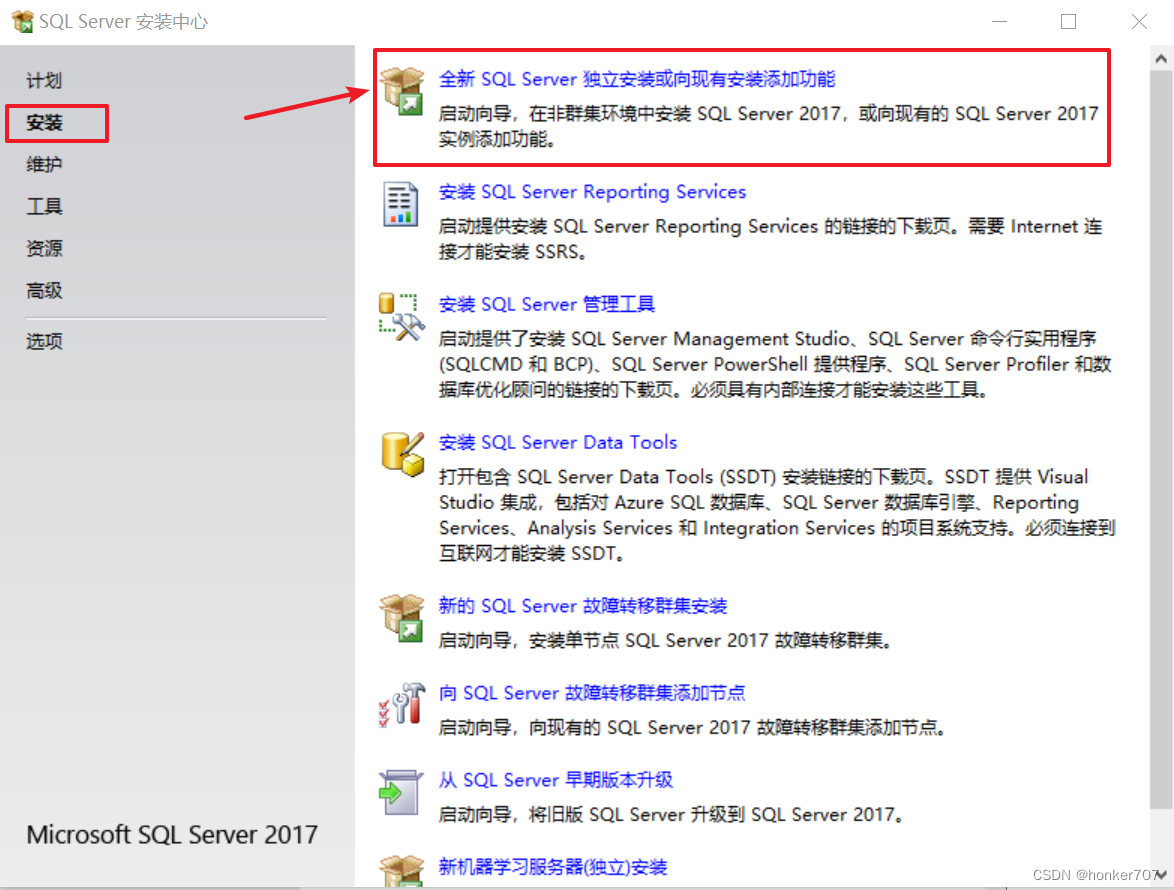The height and width of the screenshot is (890, 1174).
Task: Click the SQL Server icon in the title bar
Action: coord(22,20)
